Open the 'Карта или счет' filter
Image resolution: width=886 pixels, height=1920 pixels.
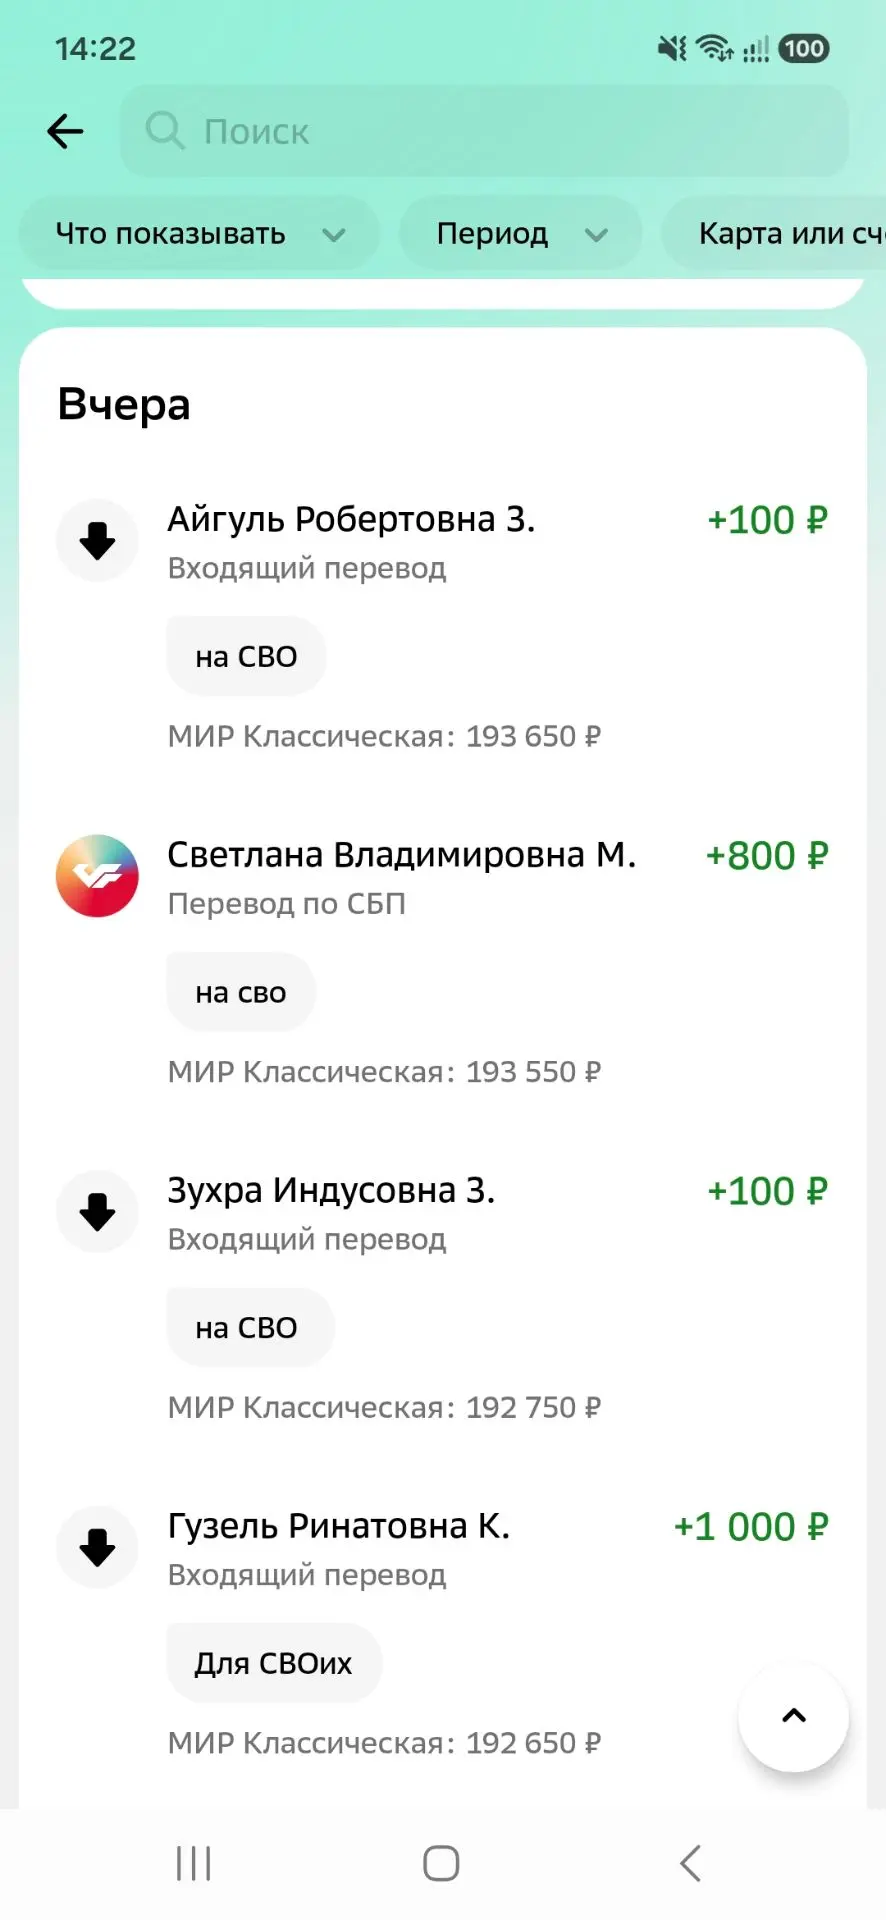773,234
